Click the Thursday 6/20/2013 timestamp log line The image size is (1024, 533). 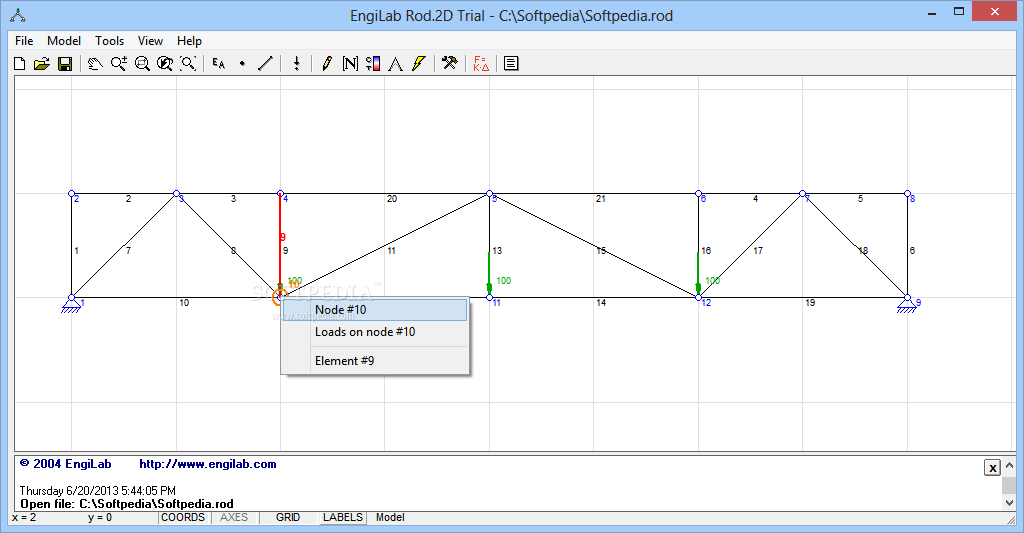coord(97,491)
